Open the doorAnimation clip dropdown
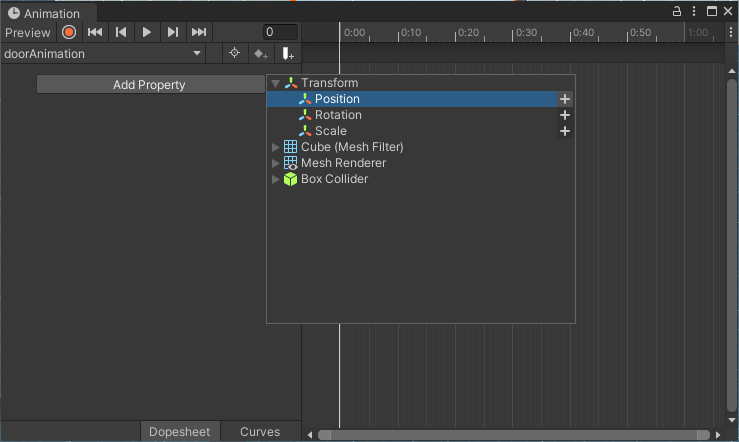The width and height of the screenshot is (739, 442). 197,54
